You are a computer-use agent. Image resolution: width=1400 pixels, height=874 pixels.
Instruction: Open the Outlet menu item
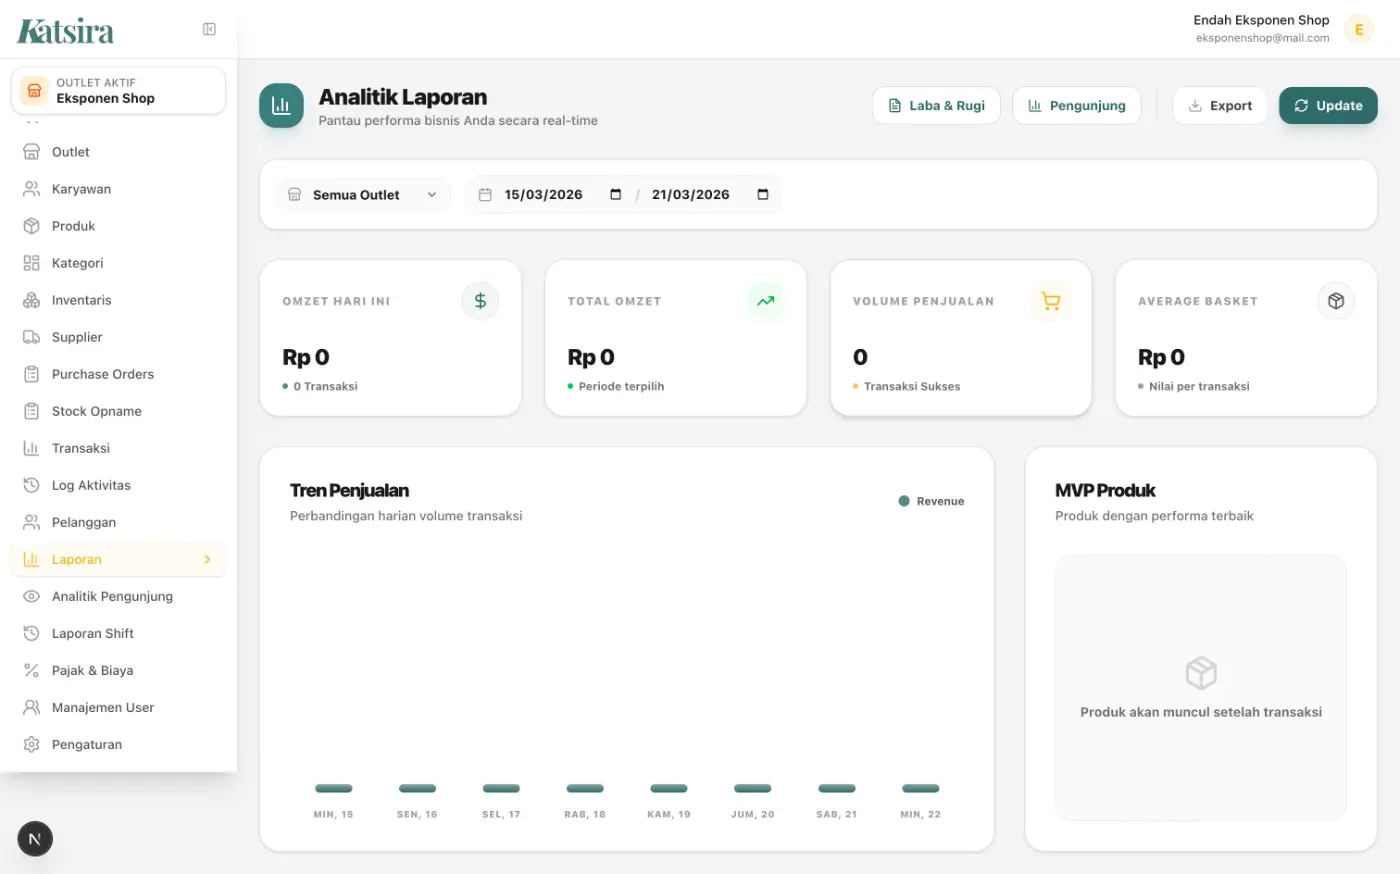click(118, 152)
